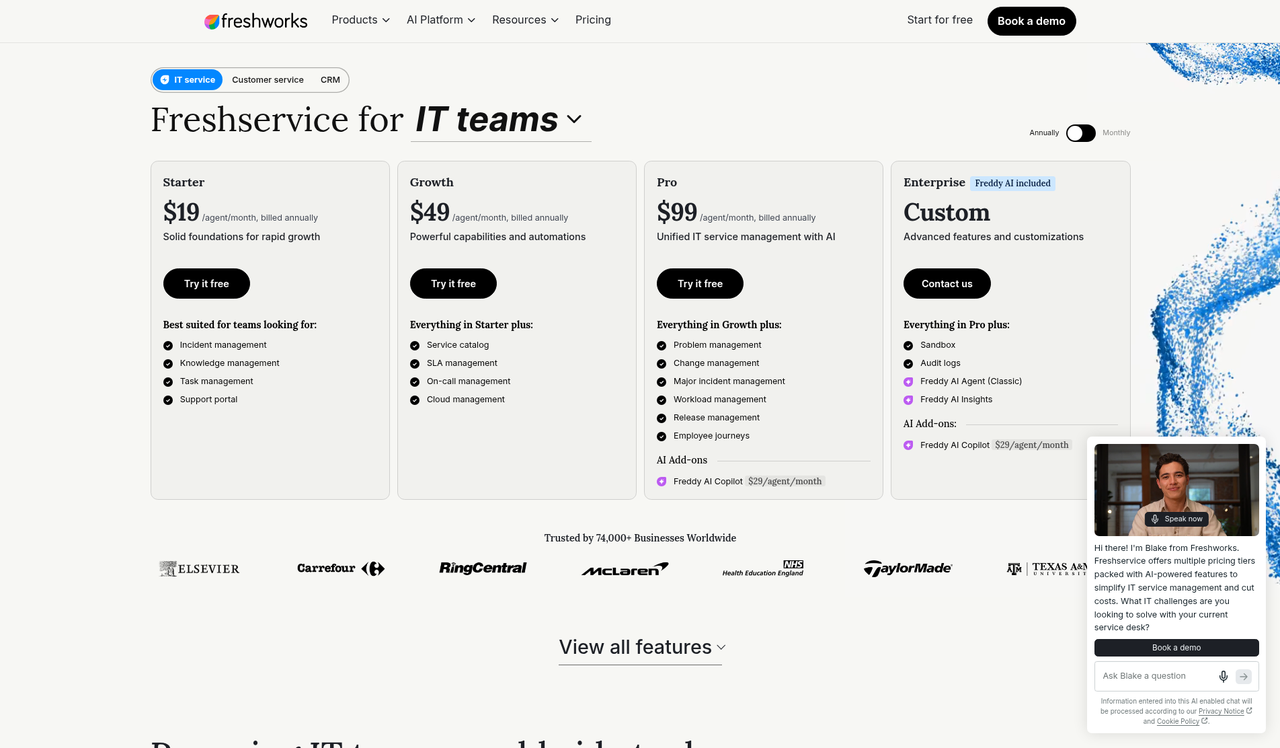This screenshot has height=748, width=1280.
Task: Click the RingCentral logo
Action: 483,568
